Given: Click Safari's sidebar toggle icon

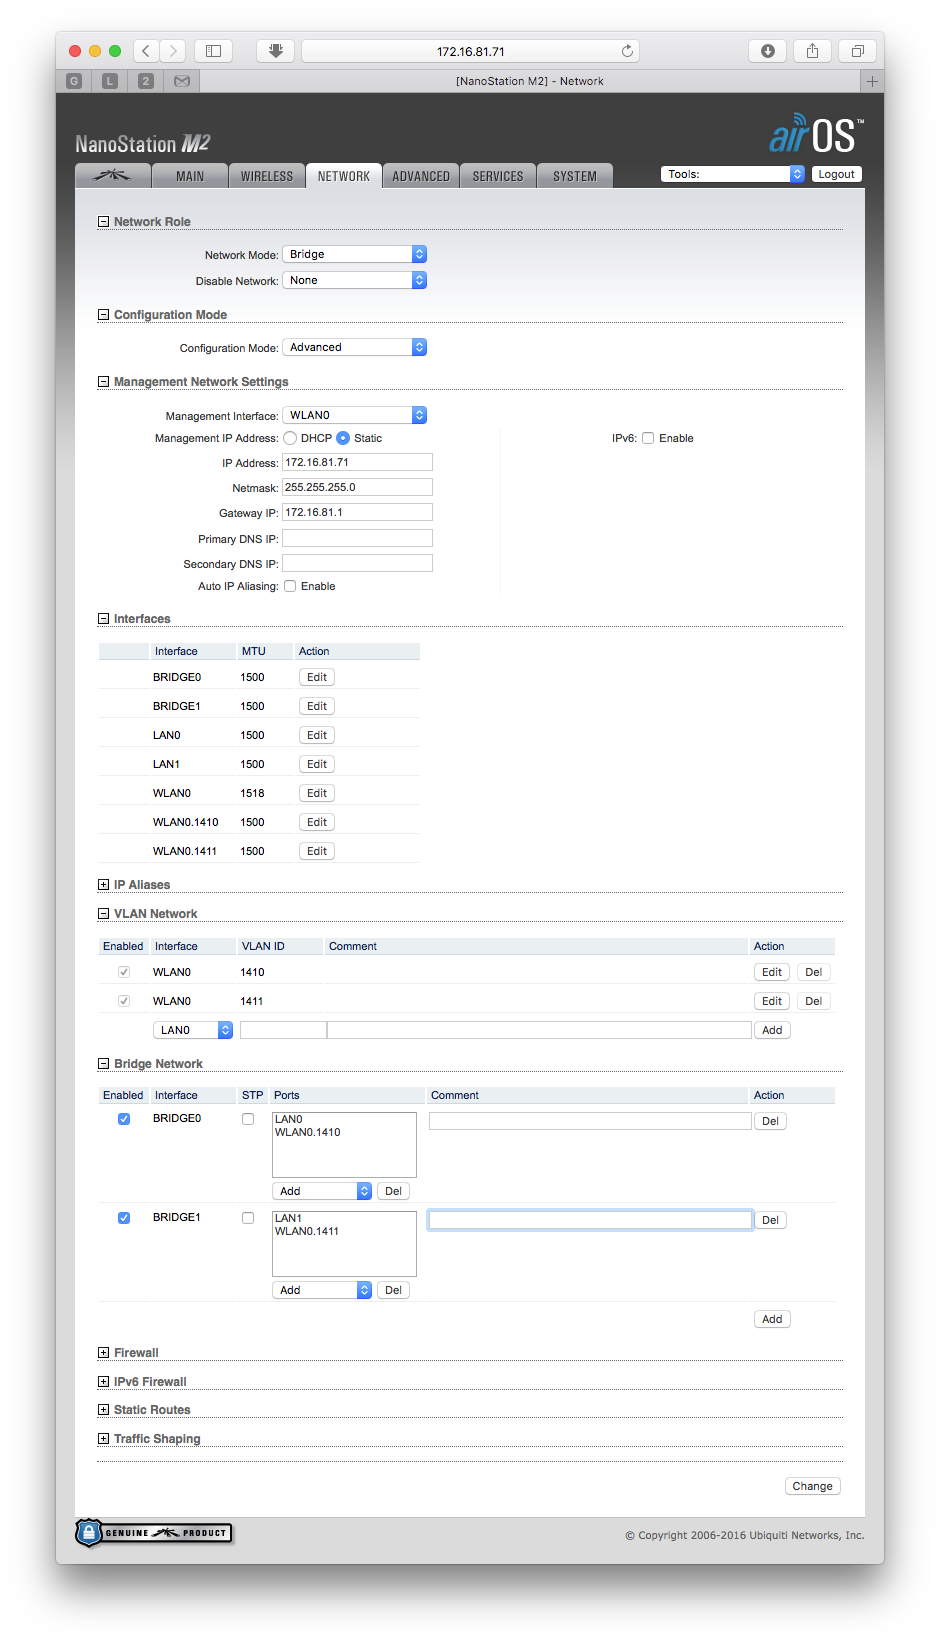Looking at the screenshot, I should pos(213,51).
